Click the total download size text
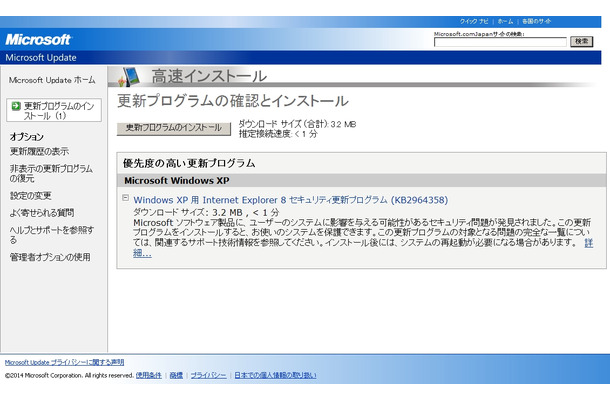 (x=297, y=124)
